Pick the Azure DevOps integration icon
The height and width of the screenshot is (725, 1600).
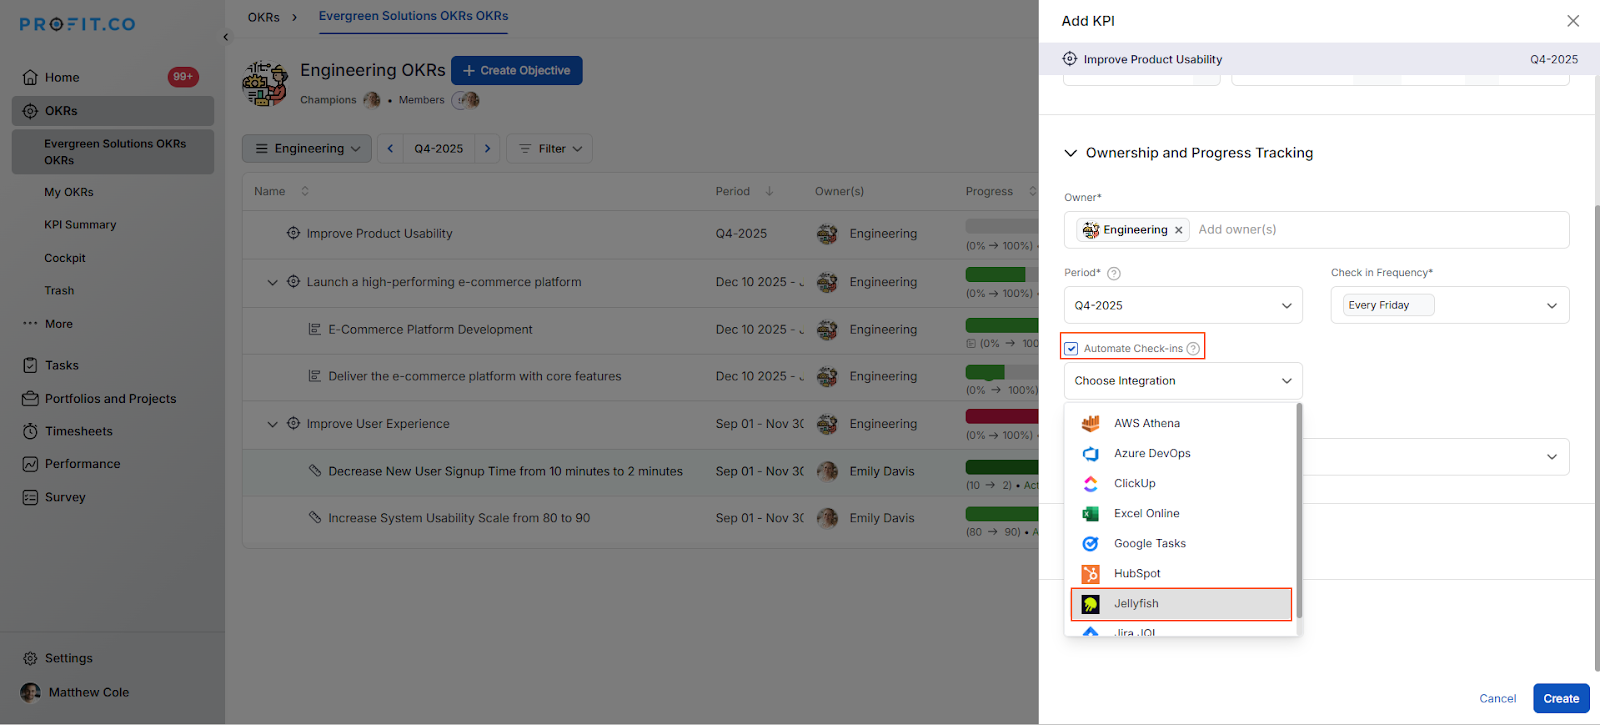click(x=1091, y=453)
